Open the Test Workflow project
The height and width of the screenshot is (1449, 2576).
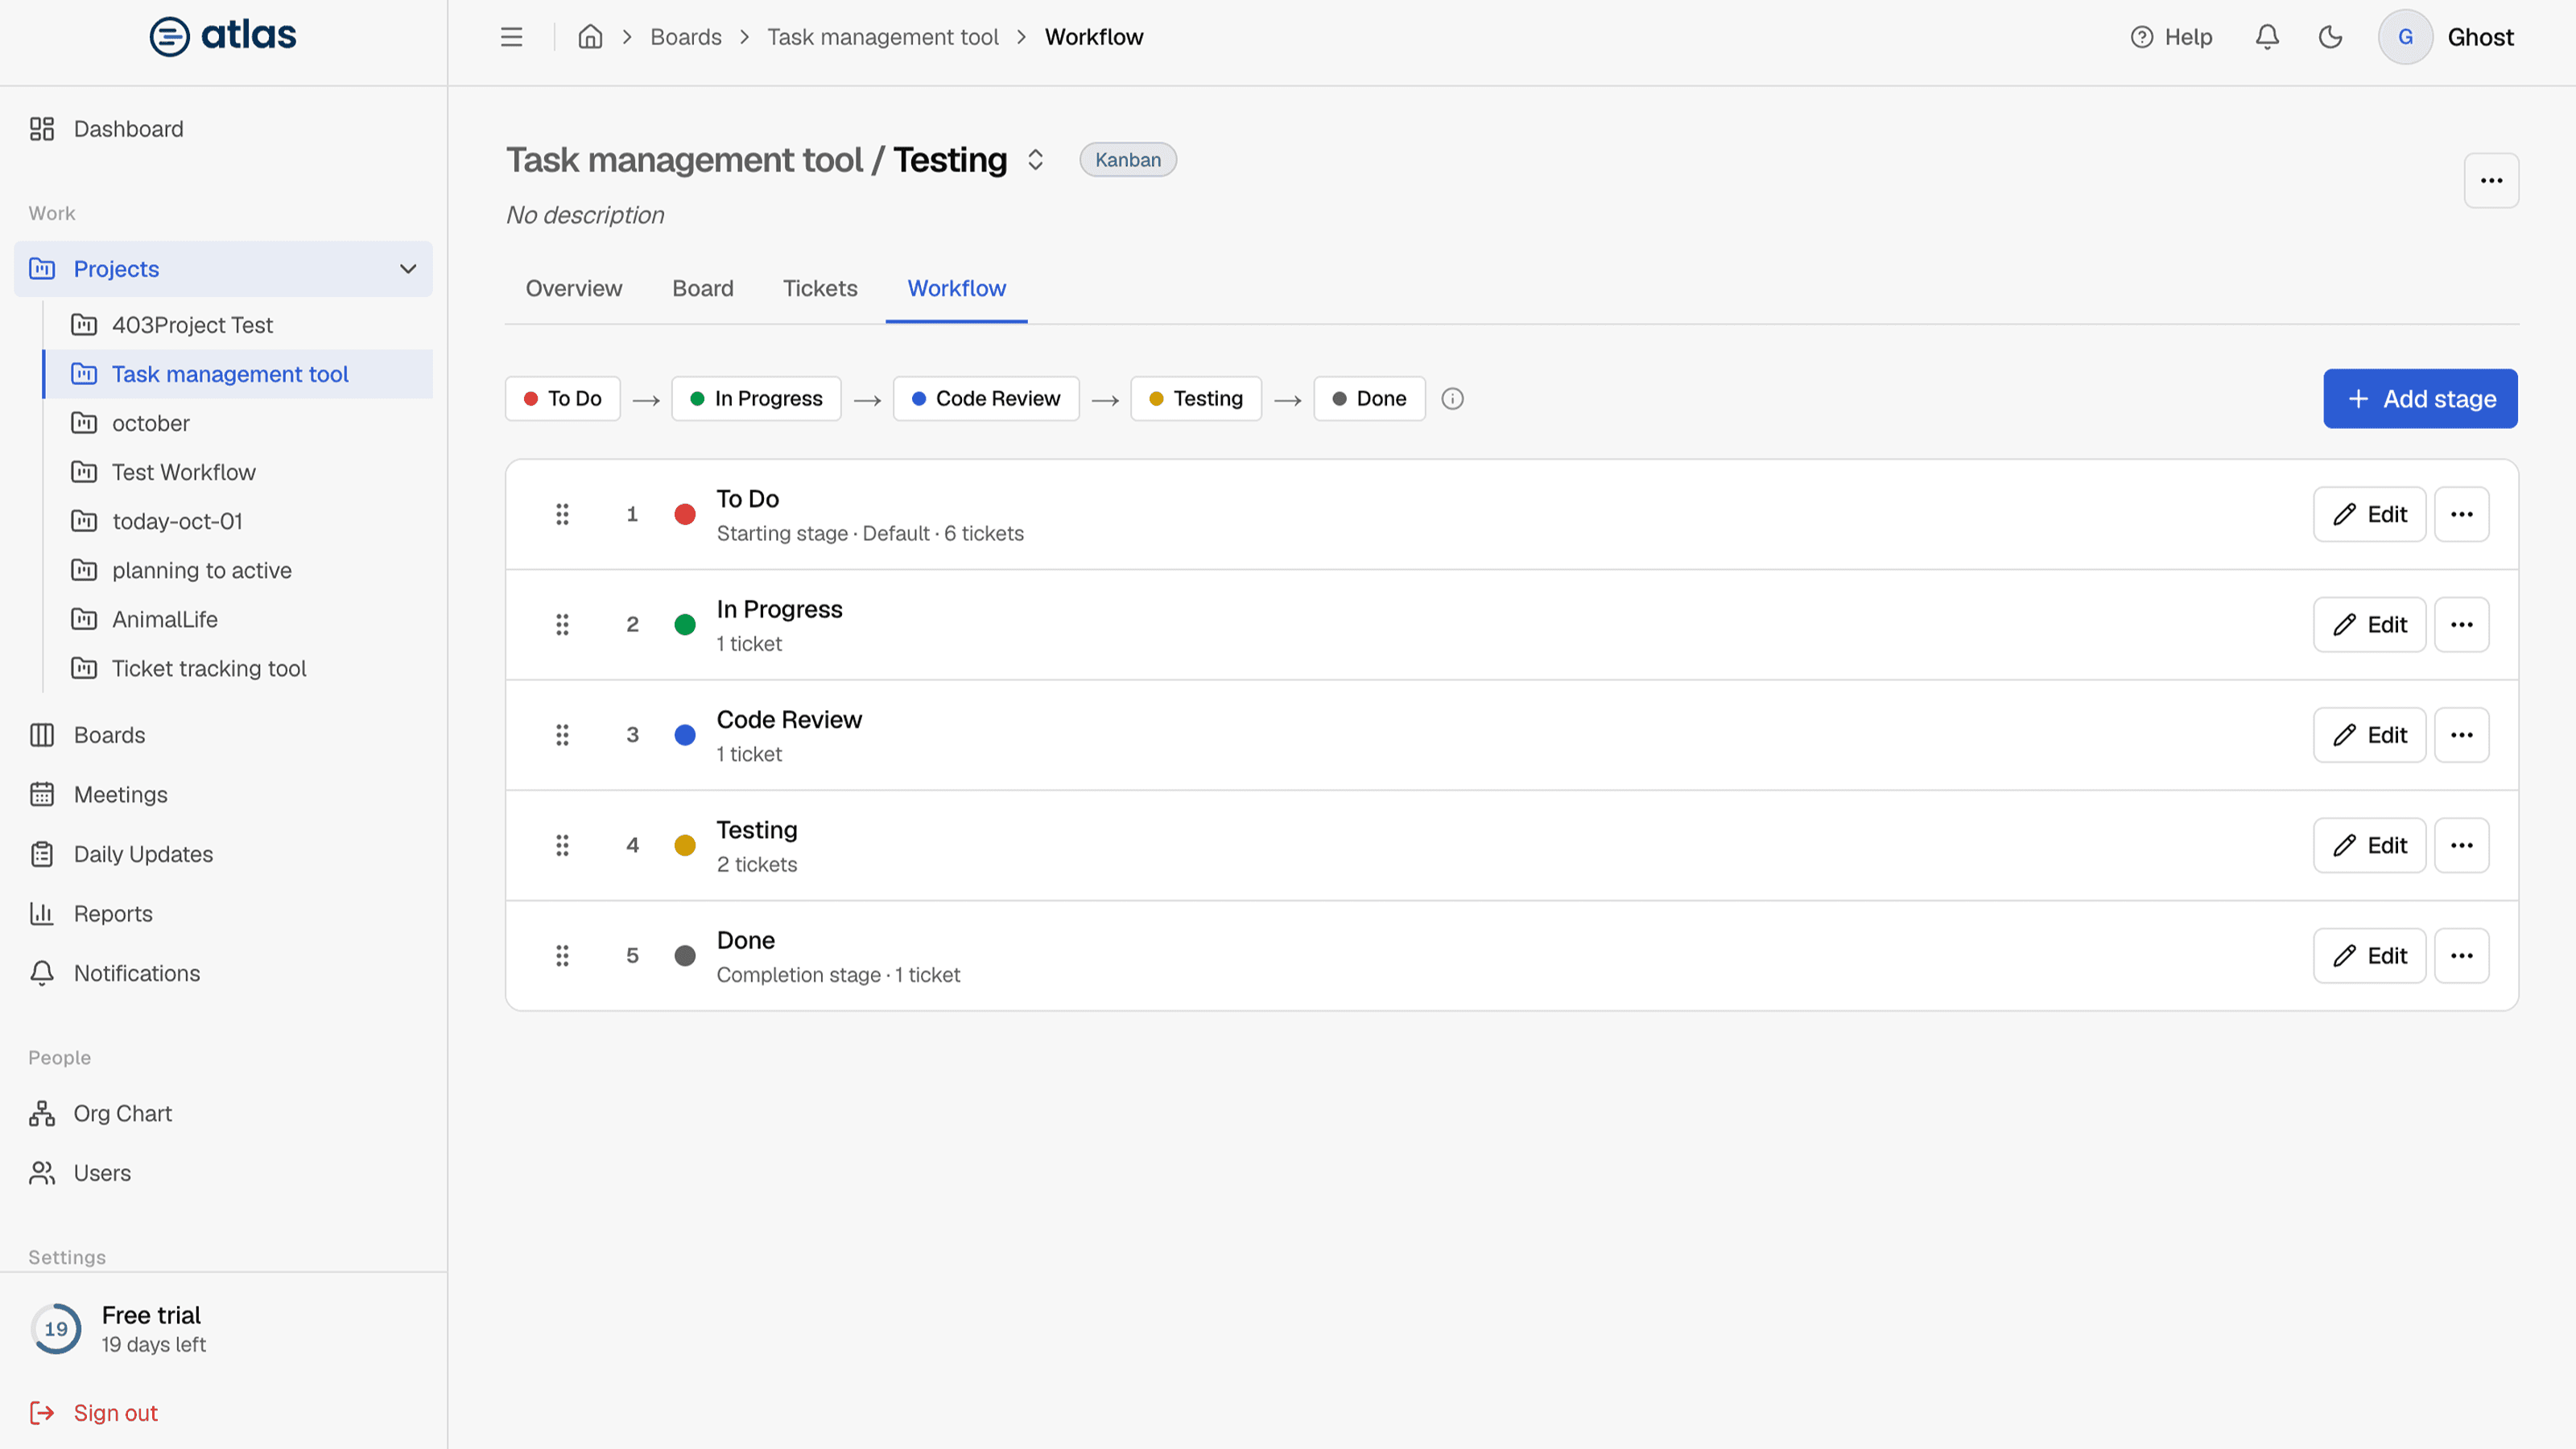pos(240,472)
